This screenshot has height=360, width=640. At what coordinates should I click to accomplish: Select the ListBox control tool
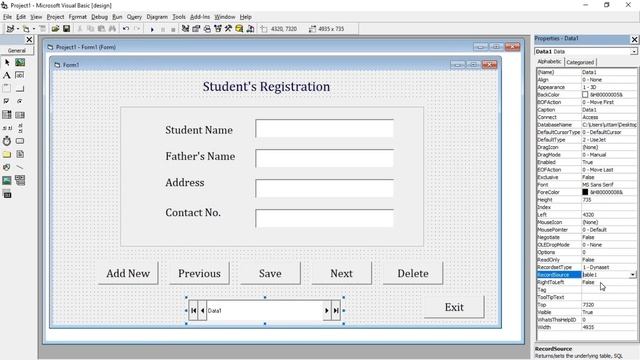pos(20,115)
